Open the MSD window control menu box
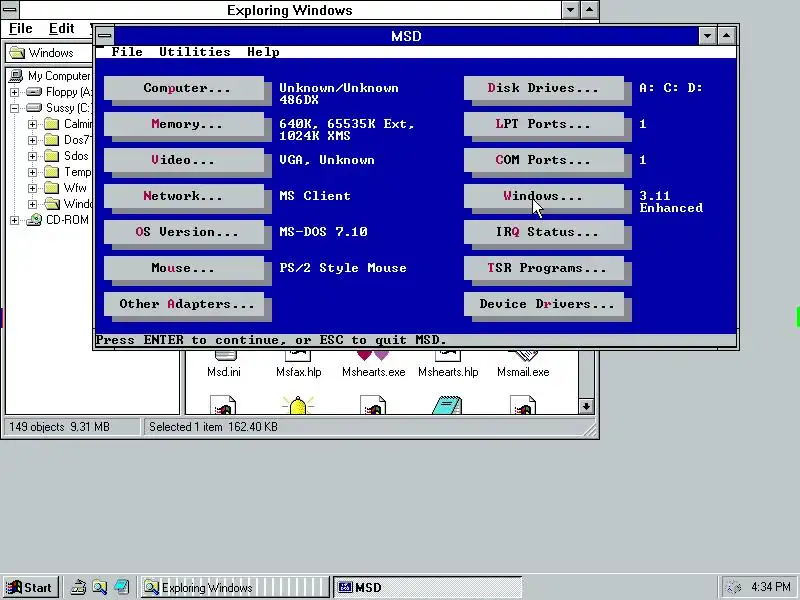 (105, 36)
